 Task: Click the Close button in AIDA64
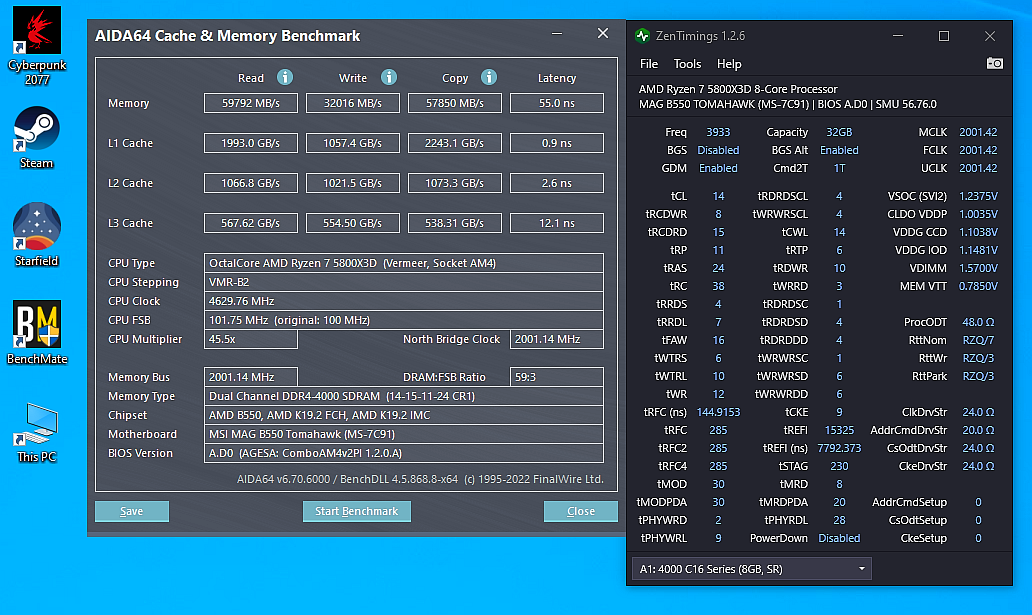pyautogui.click(x=580, y=511)
